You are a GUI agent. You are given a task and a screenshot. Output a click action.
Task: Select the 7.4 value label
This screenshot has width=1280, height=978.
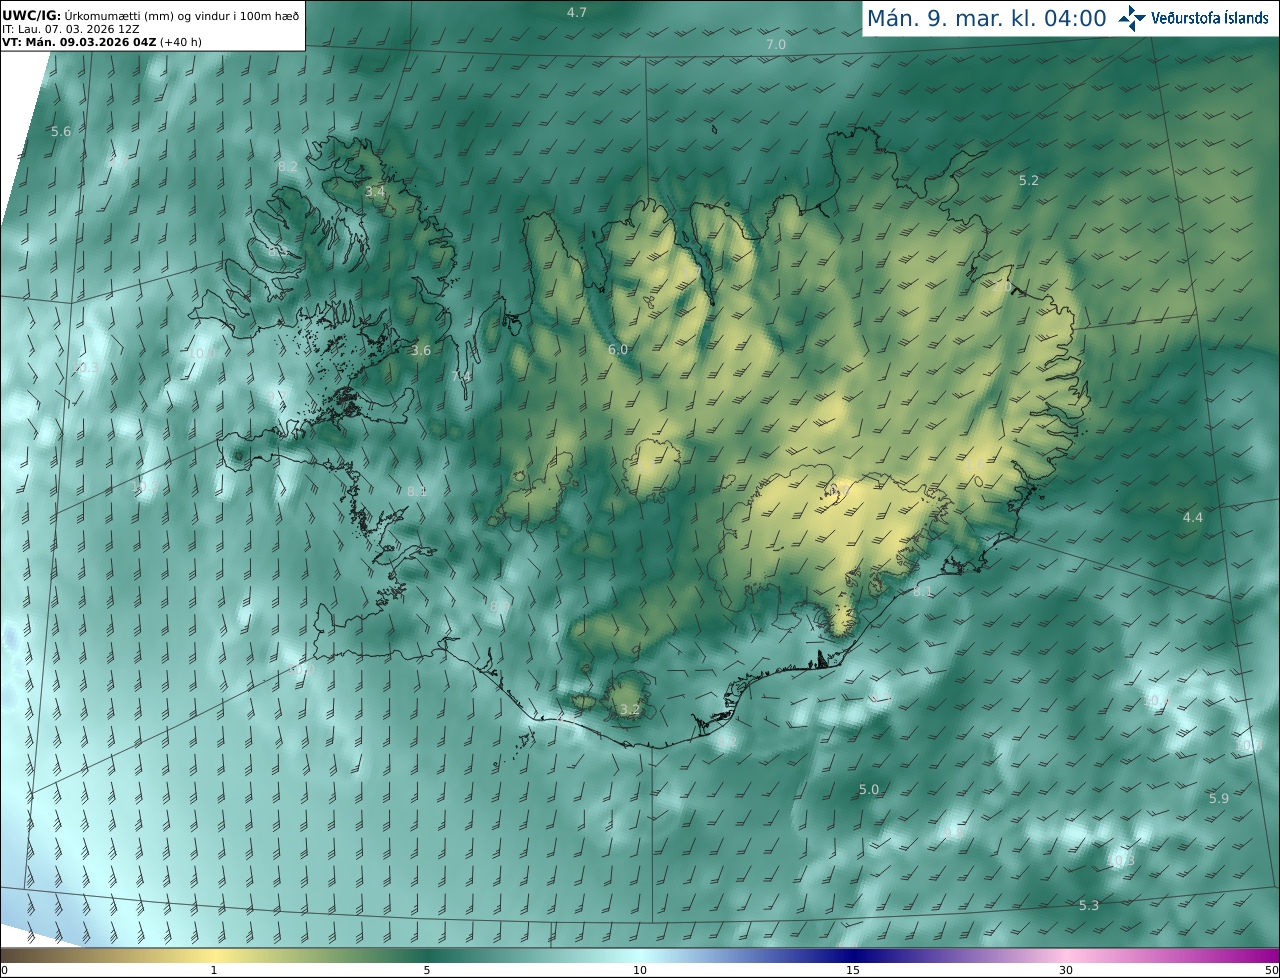coord(461,376)
